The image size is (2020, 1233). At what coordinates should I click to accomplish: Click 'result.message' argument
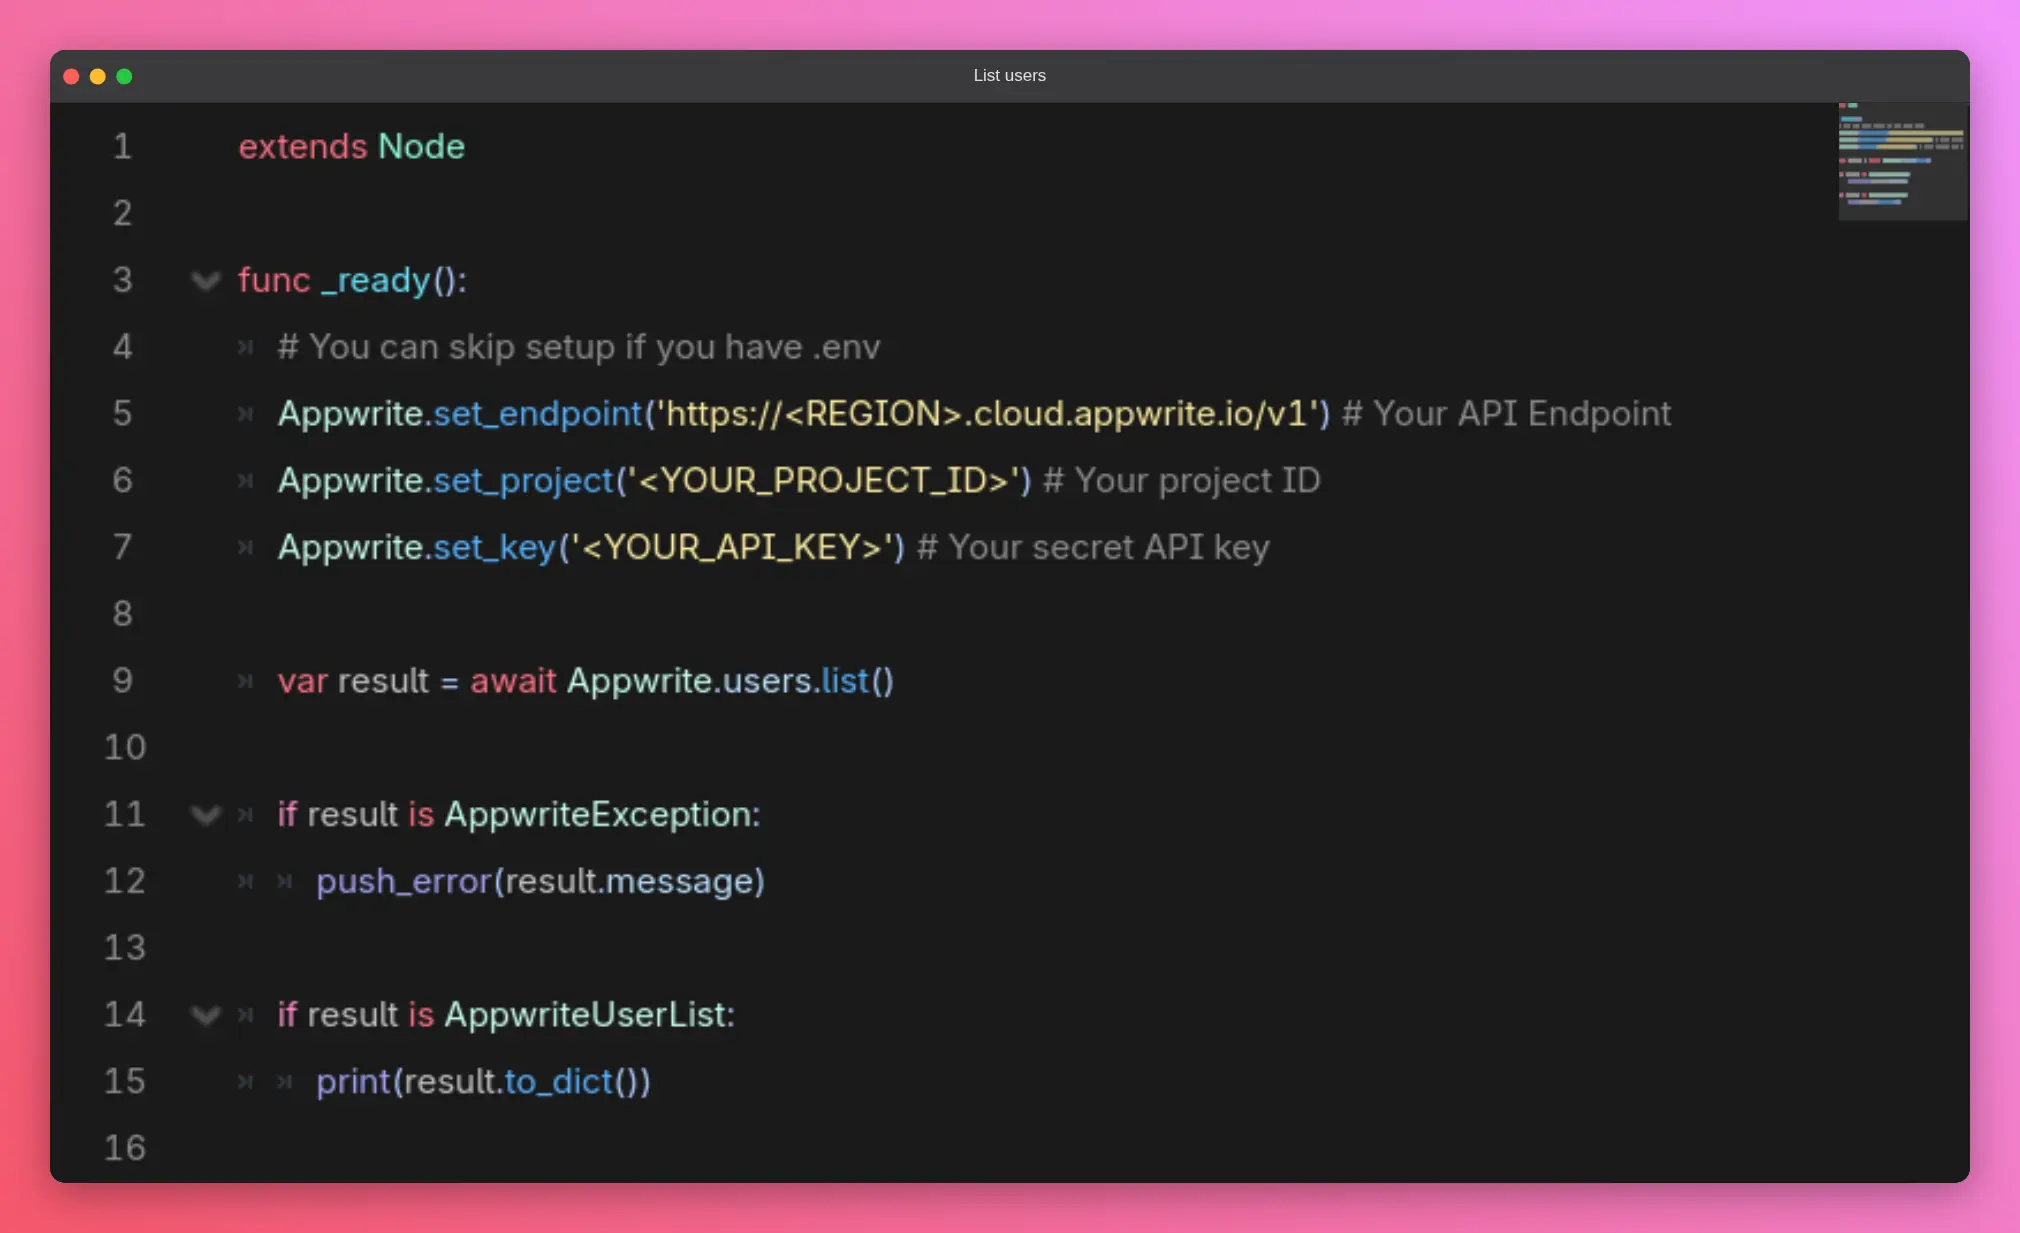click(628, 881)
